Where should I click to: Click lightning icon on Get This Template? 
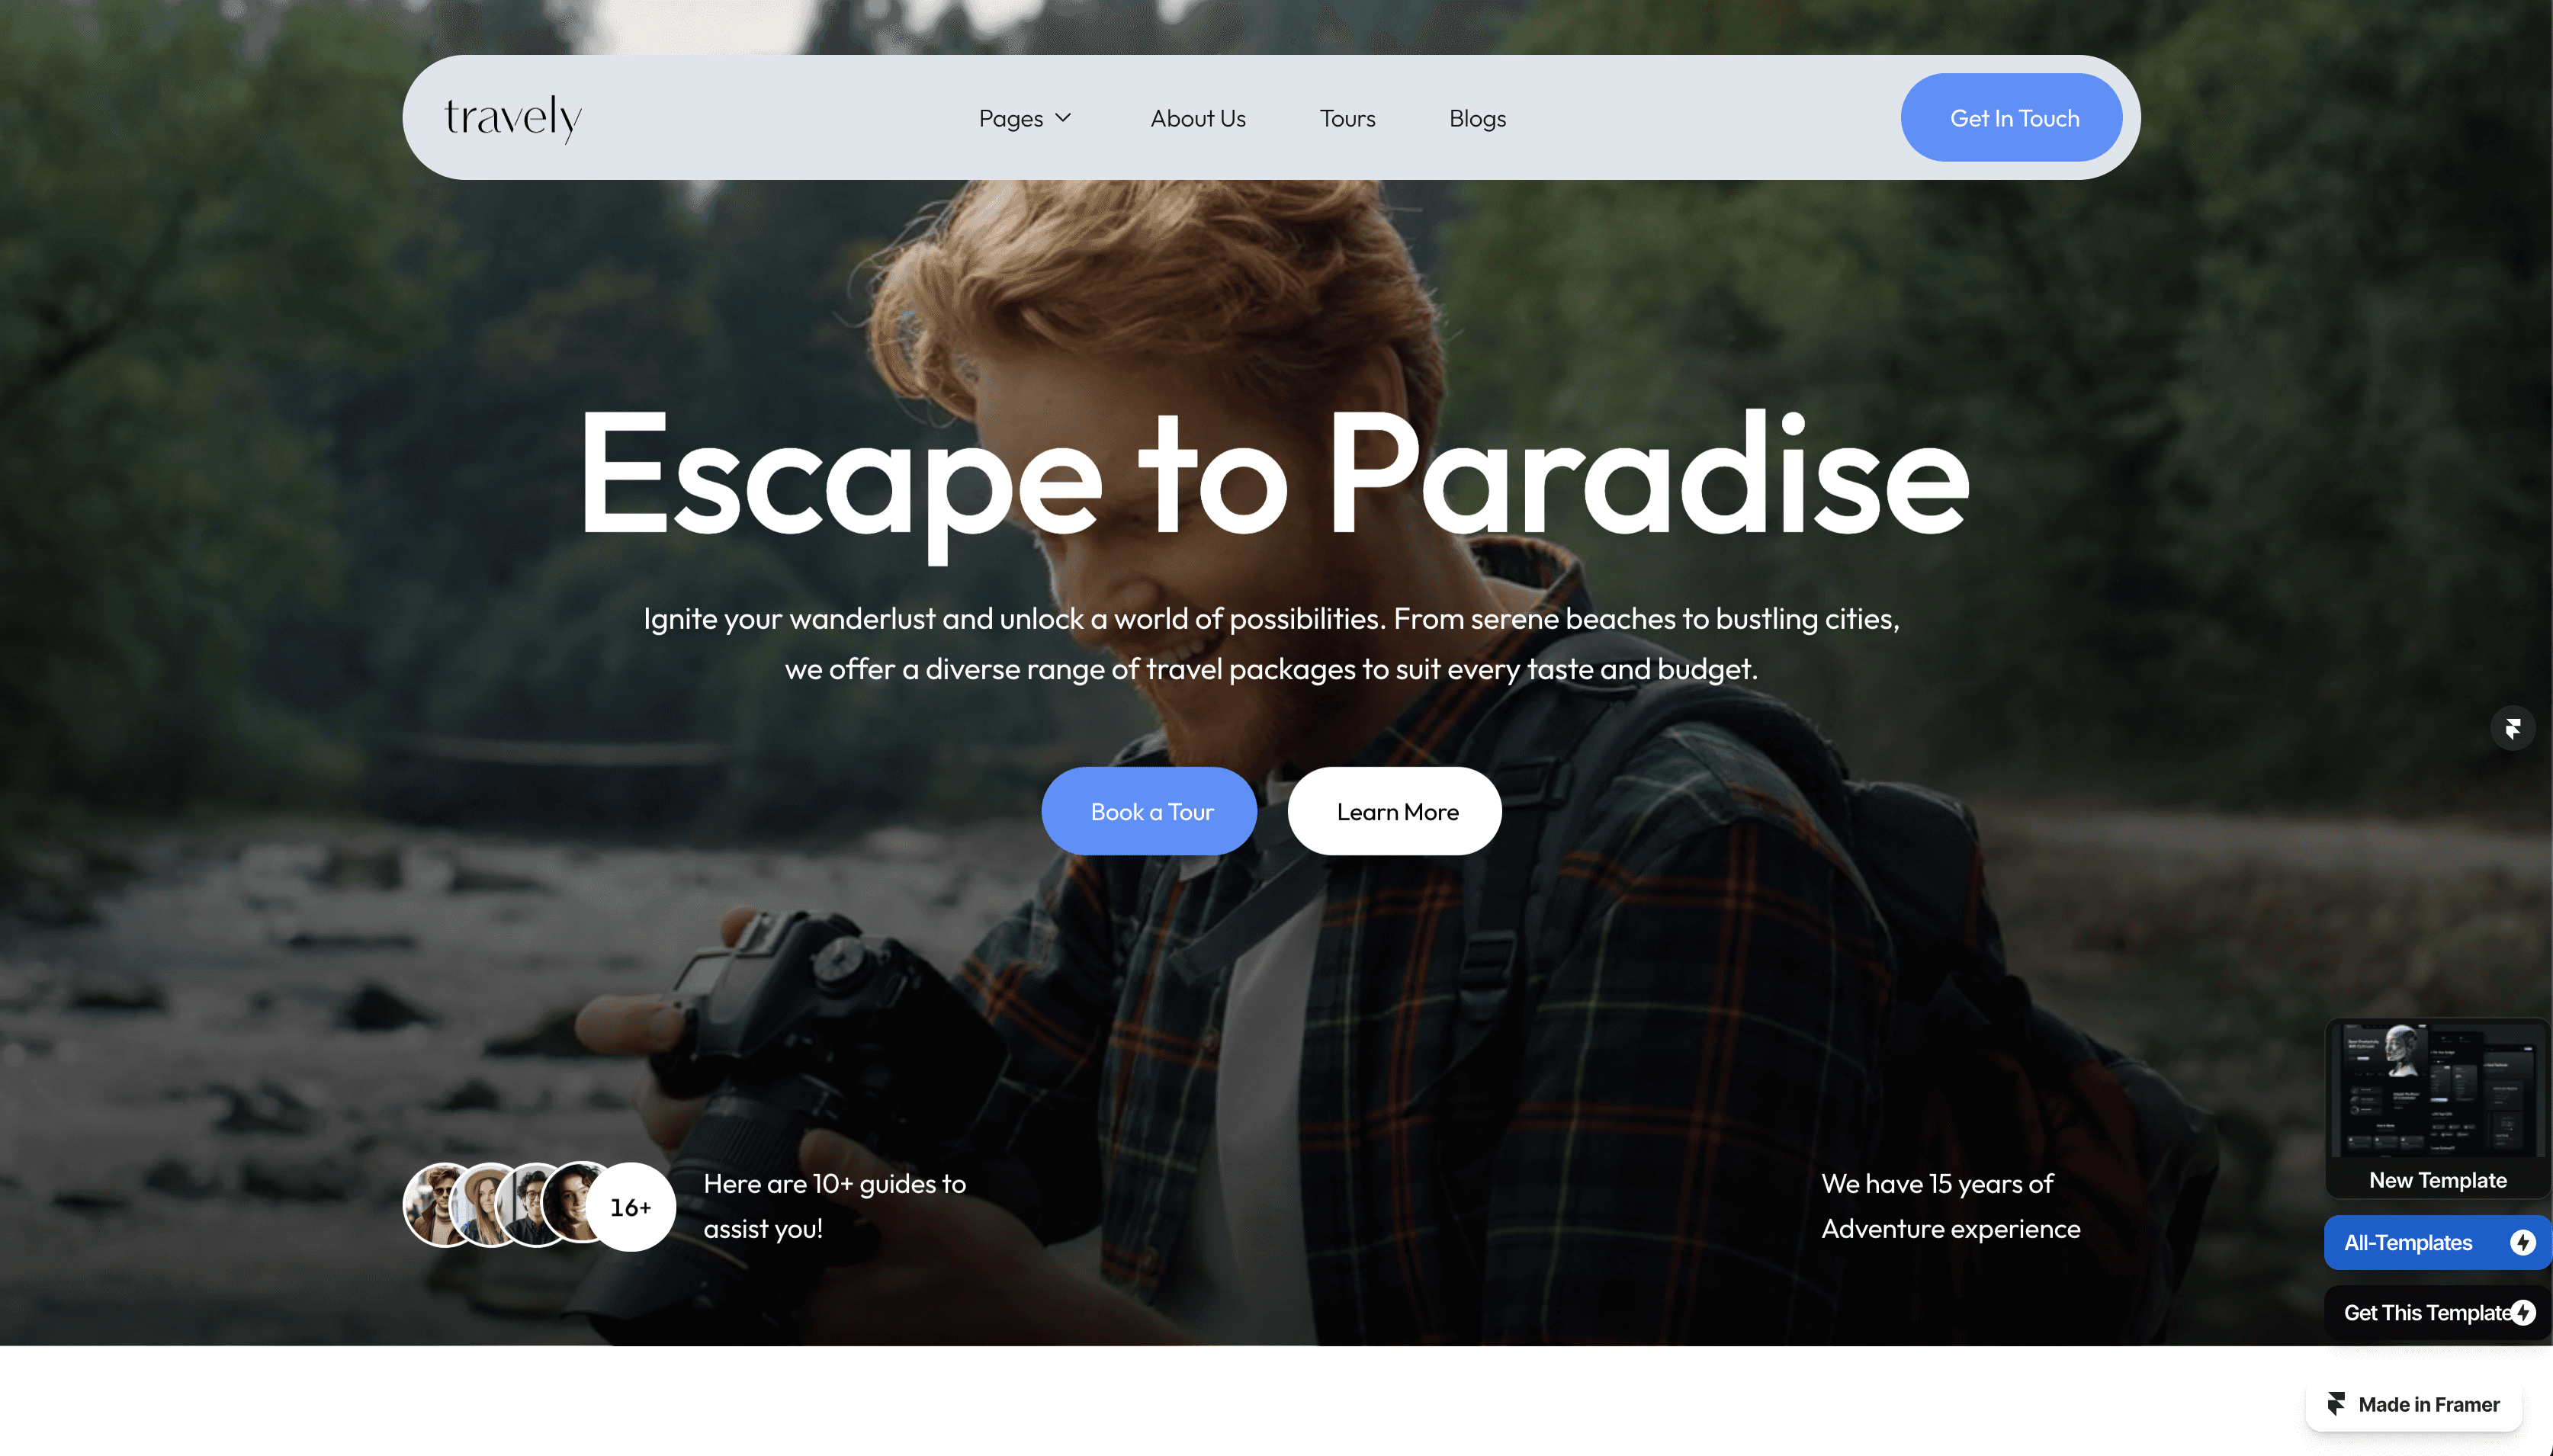point(2523,1312)
